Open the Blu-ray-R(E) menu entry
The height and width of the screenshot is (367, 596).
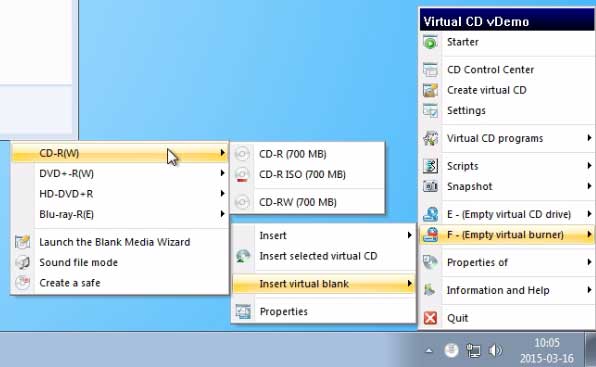pos(120,215)
